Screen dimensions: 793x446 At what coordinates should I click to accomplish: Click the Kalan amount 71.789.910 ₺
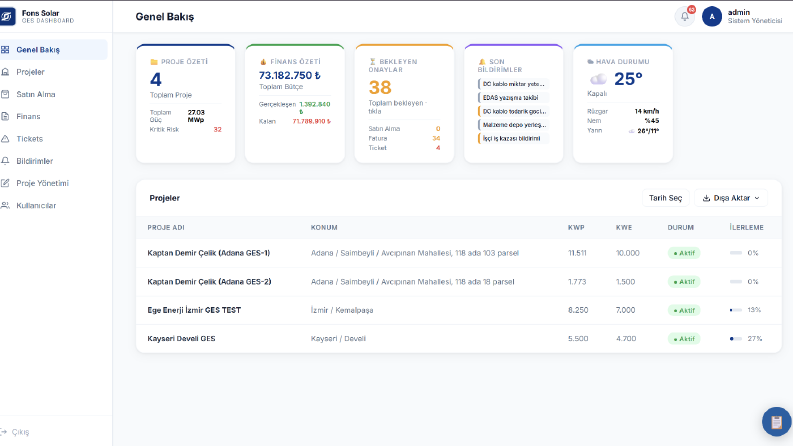[x=312, y=121]
